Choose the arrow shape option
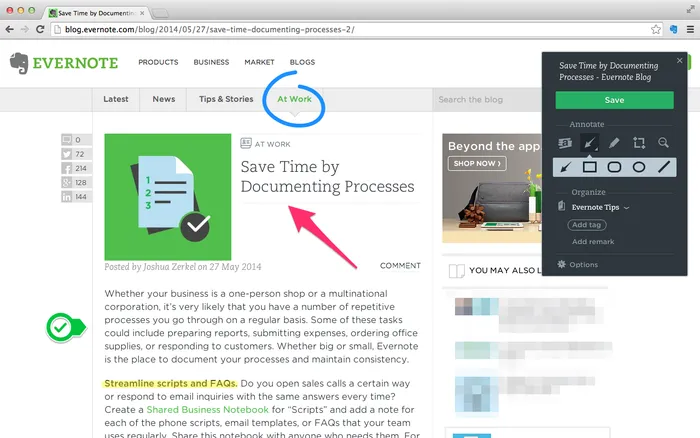This screenshot has height=438, width=700. (565, 167)
